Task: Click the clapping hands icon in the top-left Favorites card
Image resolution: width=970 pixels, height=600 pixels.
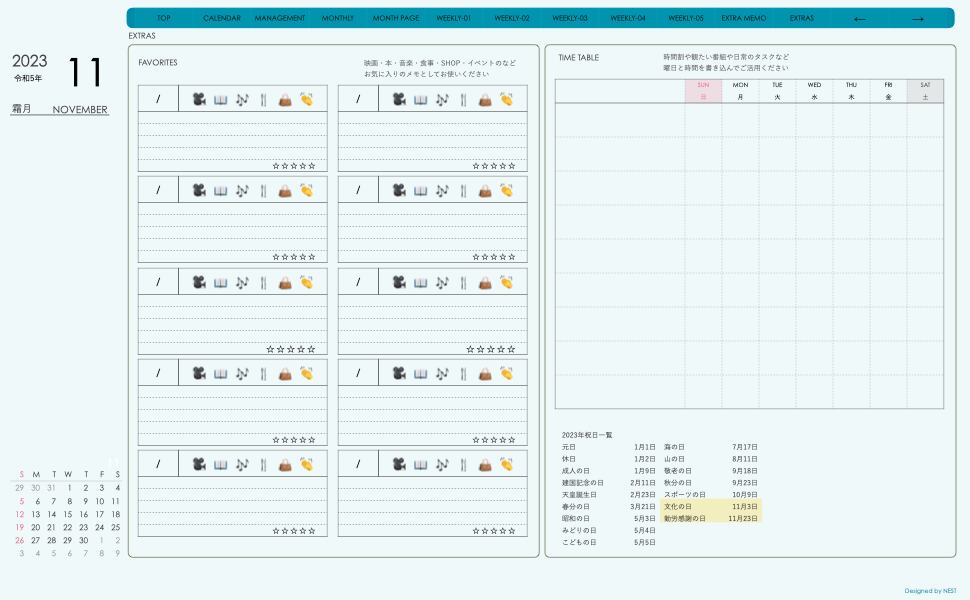Action: coord(307,99)
